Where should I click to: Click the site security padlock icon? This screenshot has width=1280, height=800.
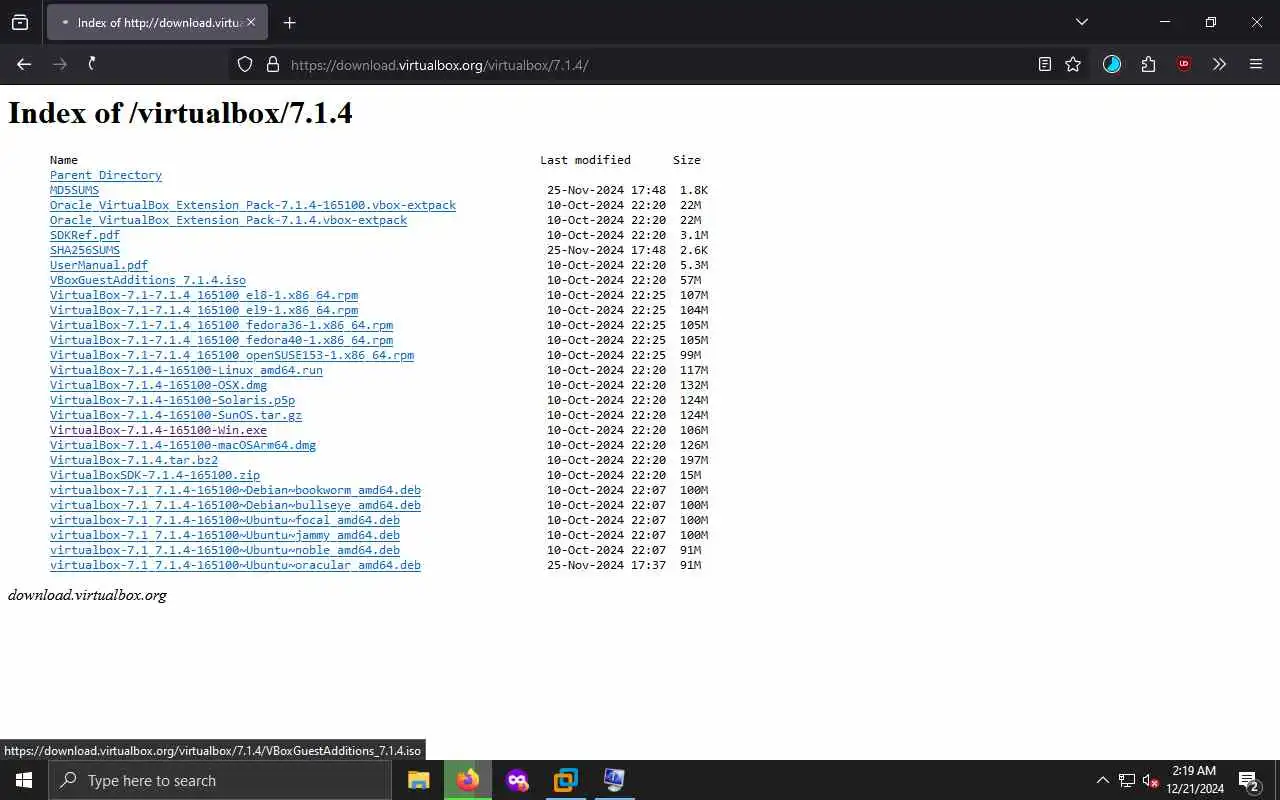click(x=272, y=64)
